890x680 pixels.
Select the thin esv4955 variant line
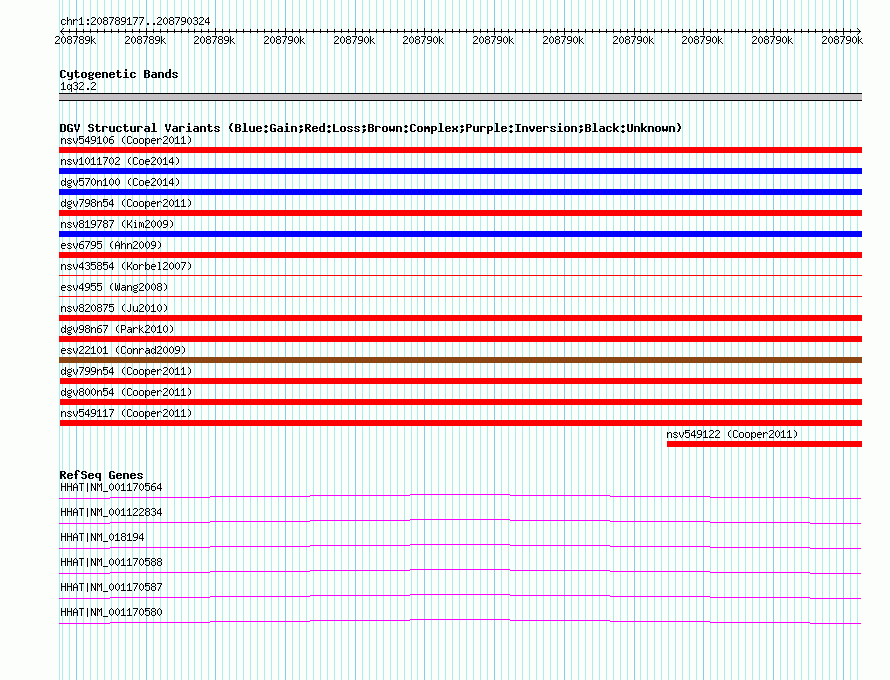tap(460, 296)
